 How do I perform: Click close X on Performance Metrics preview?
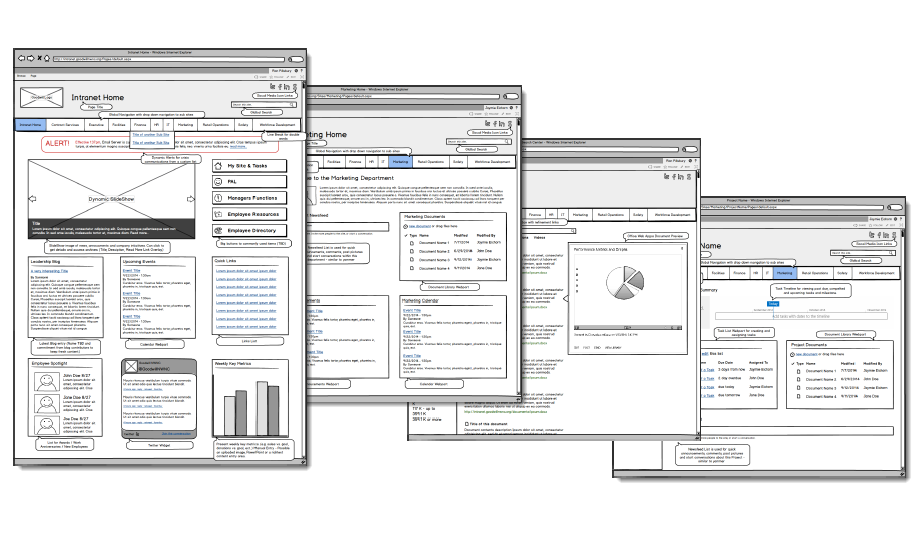(682, 249)
